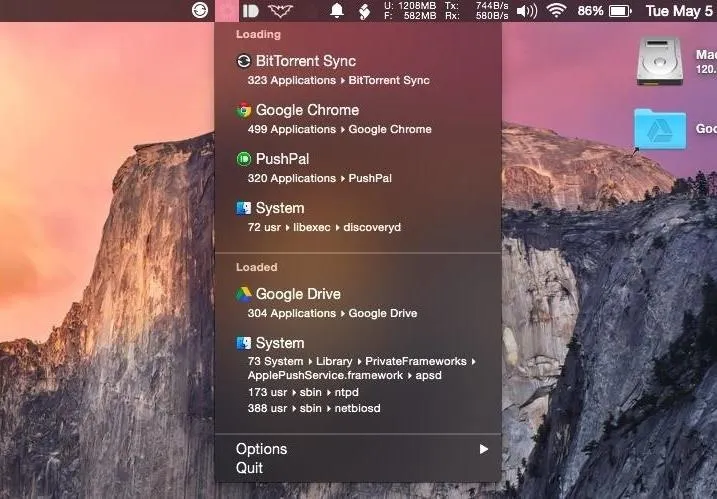Viewport: 717px width, 499px height.
Task: Click the Tue May 5 date clock
Action: (x=679, y=11)
